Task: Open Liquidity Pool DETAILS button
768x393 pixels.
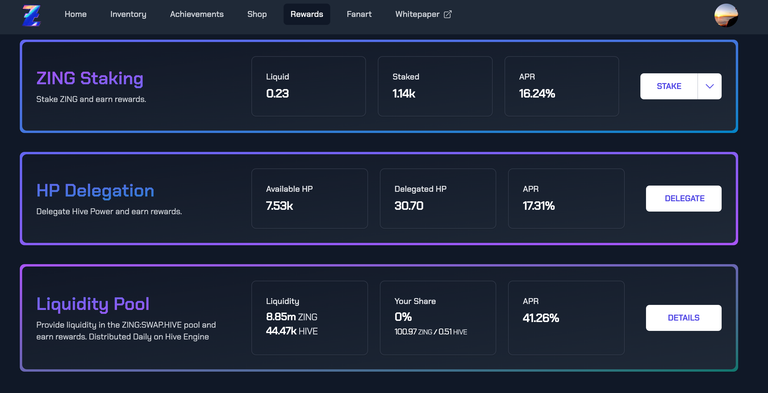Action: (x=684, y=318)
